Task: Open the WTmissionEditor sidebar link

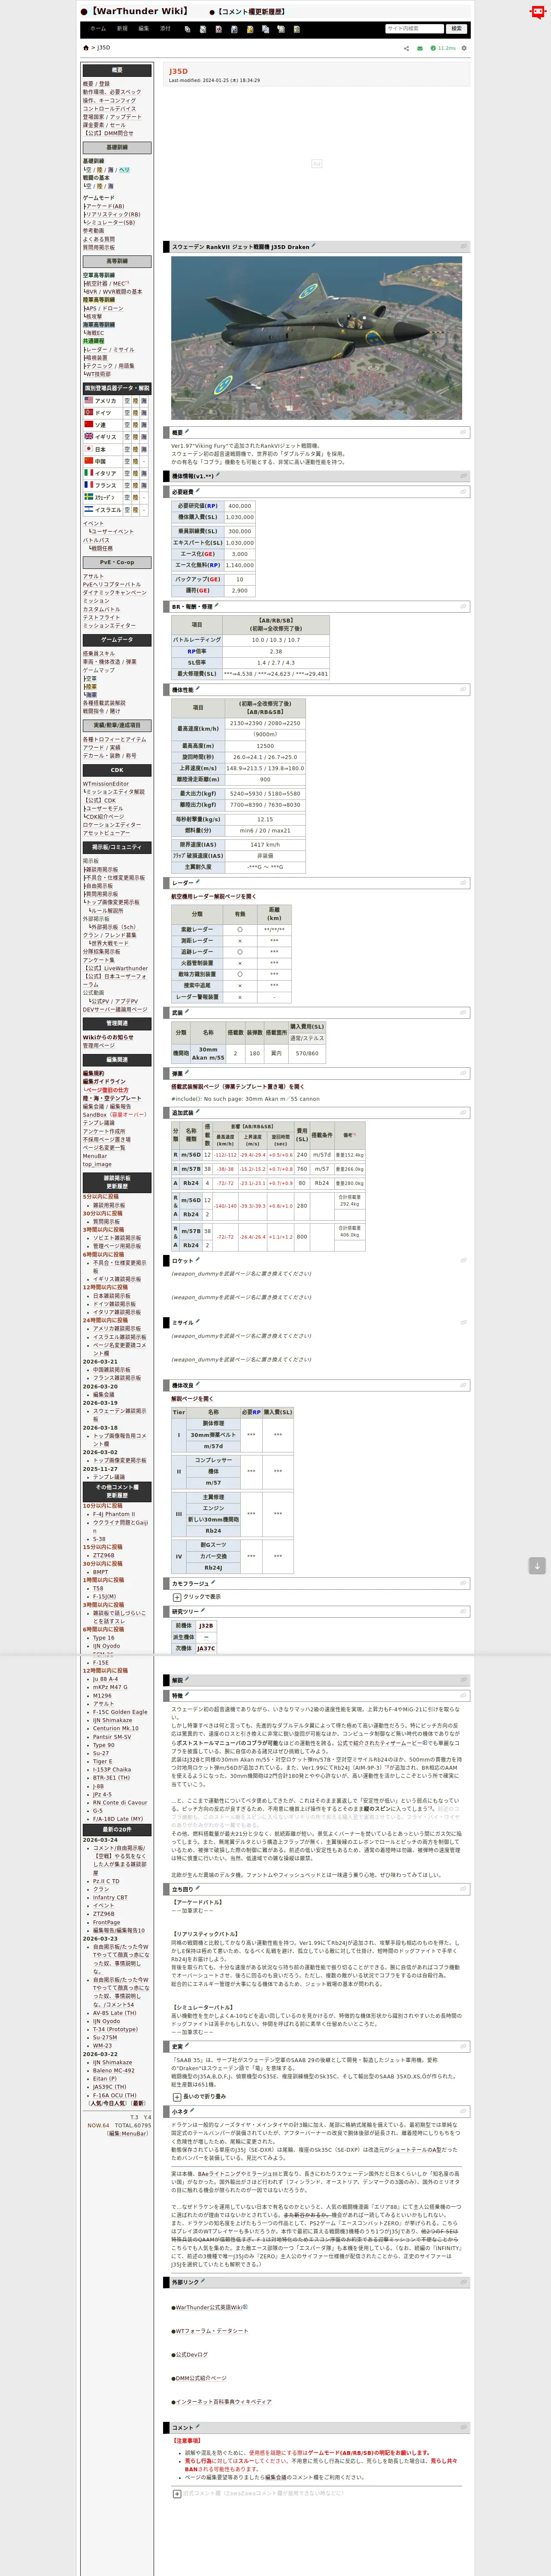Action: (106, 784)
